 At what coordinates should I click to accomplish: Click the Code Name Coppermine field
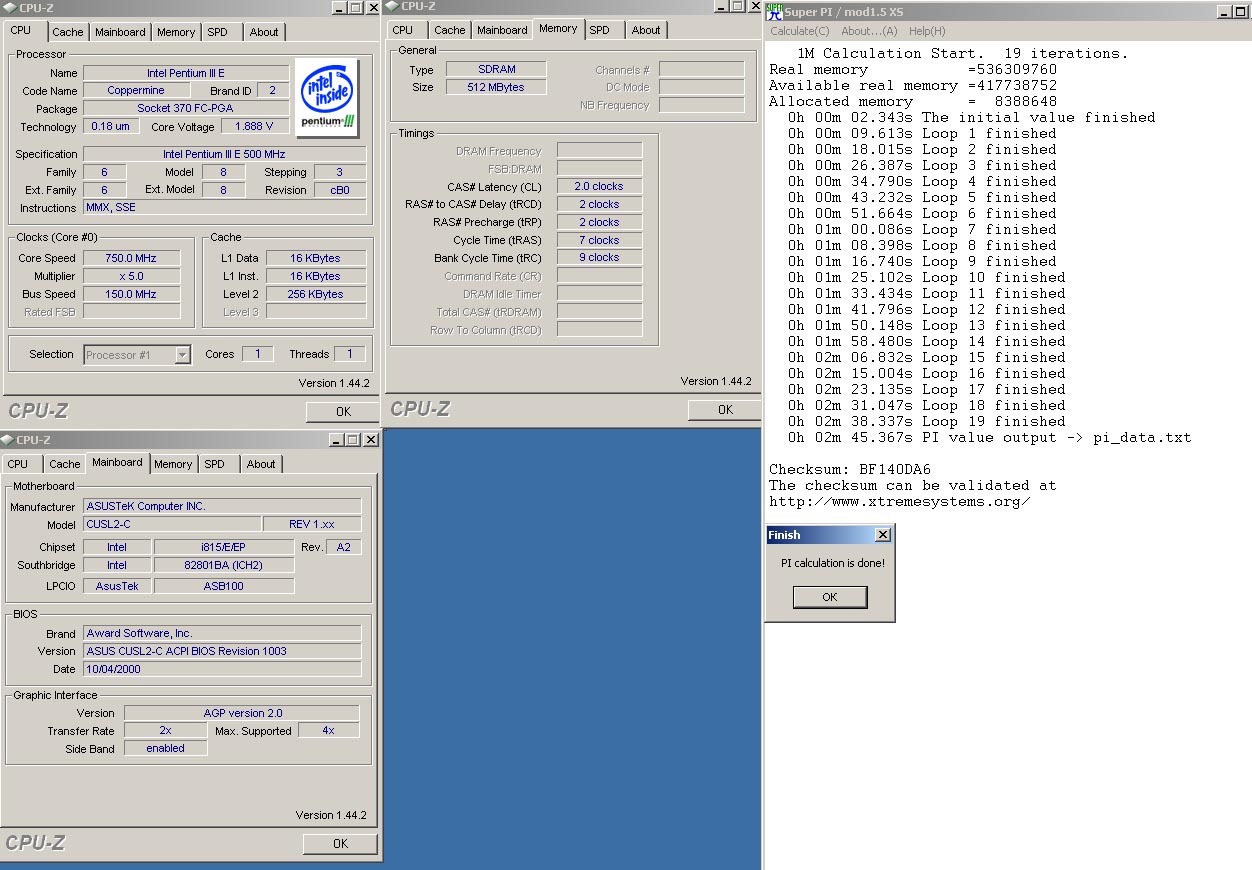point(136,90)
